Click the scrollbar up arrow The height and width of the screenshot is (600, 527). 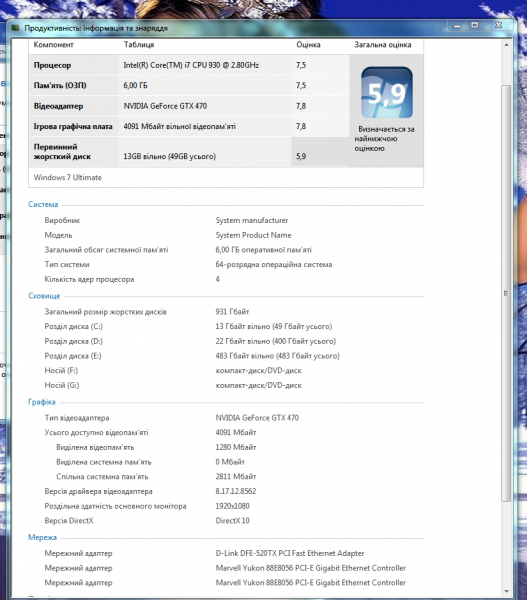506,45
